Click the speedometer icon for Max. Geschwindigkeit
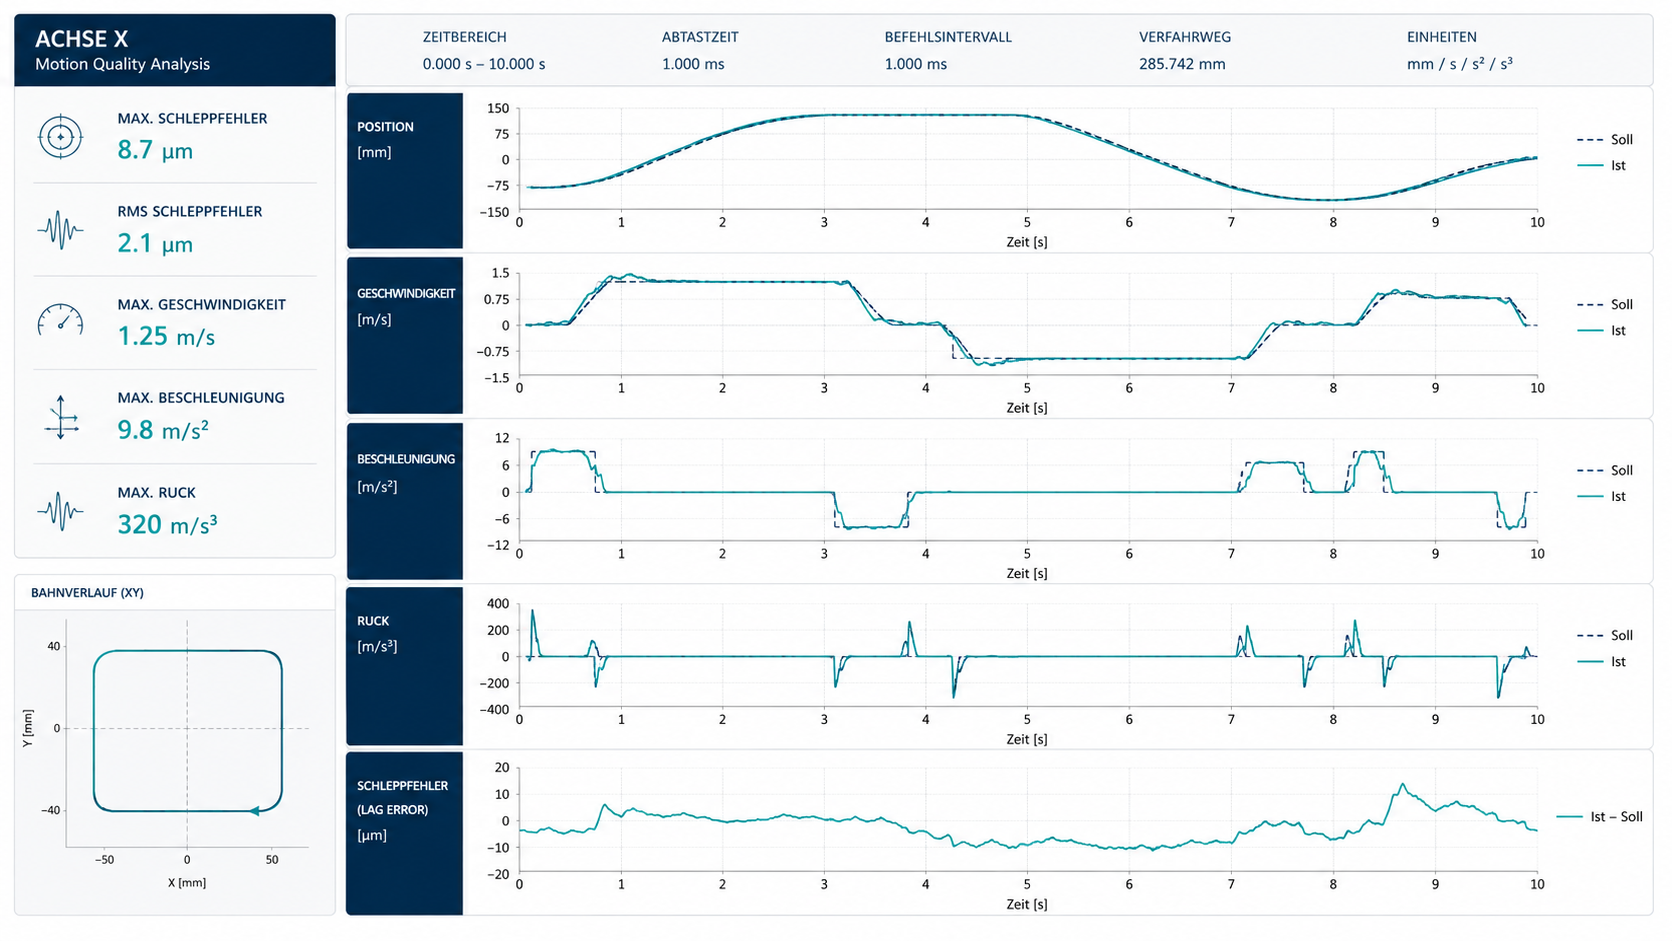Image resolution: width=1672 pixels, height=941 pixels. (x=60, y=320)
